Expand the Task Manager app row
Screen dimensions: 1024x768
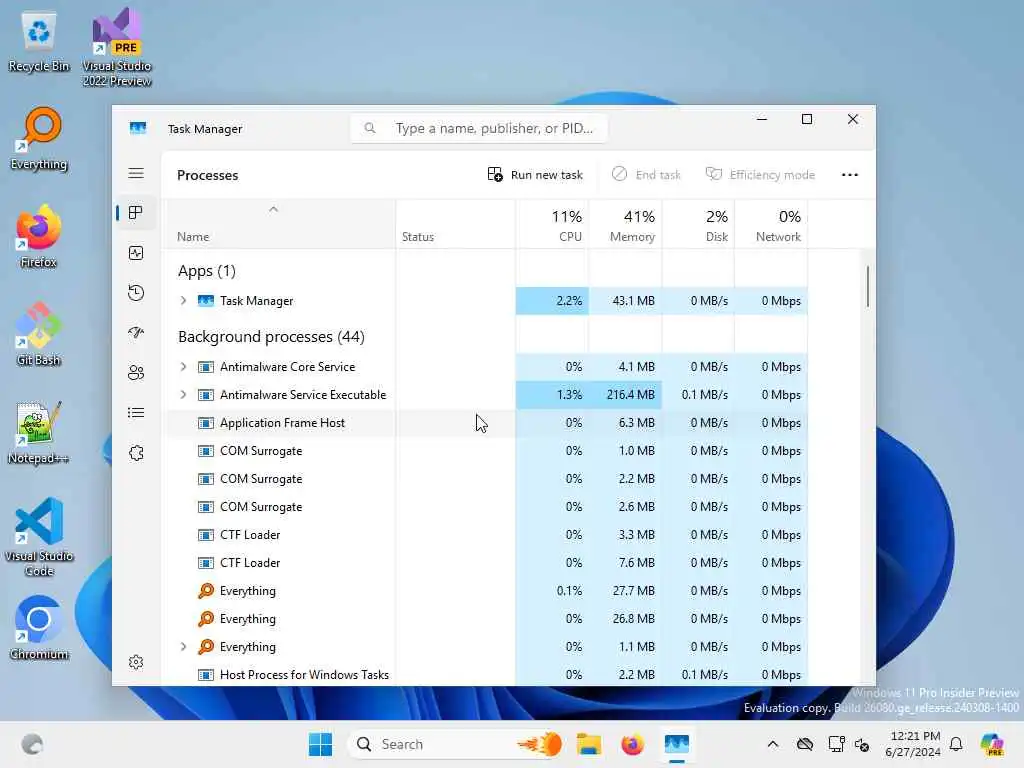click(x=184, y=300)
